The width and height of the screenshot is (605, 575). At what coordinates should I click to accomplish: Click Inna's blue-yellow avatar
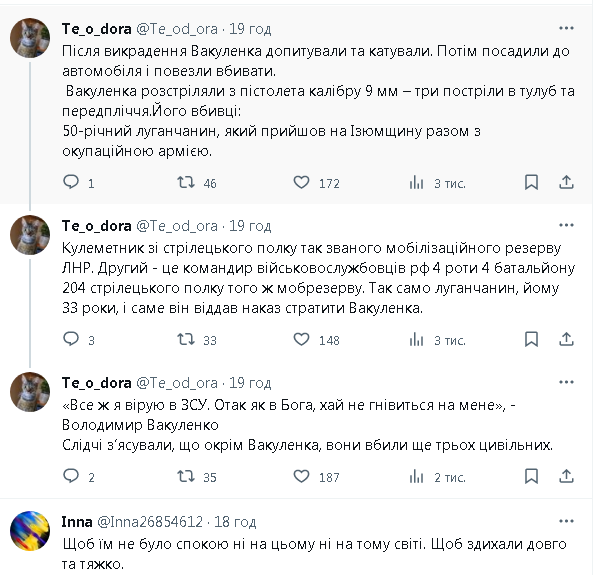coord(30,531)
